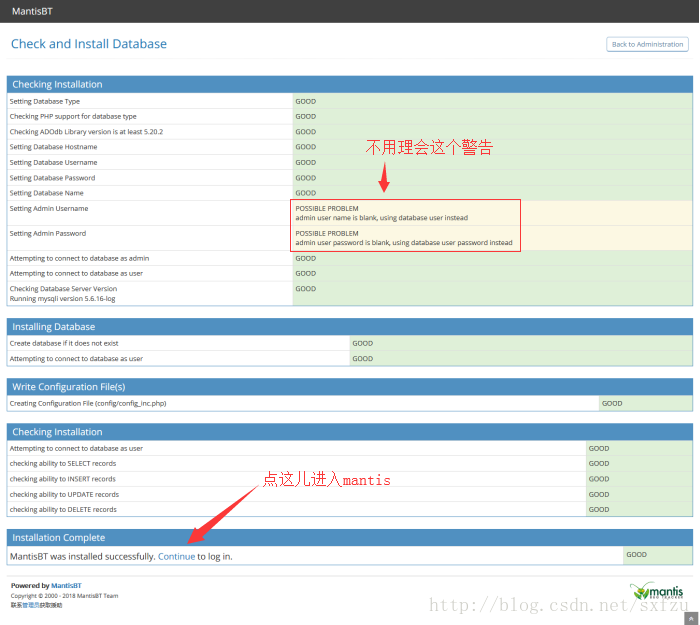Viewport: 700px width, 625px height.
Task: Follow the Continue link to log in
Action: point(176,556)
